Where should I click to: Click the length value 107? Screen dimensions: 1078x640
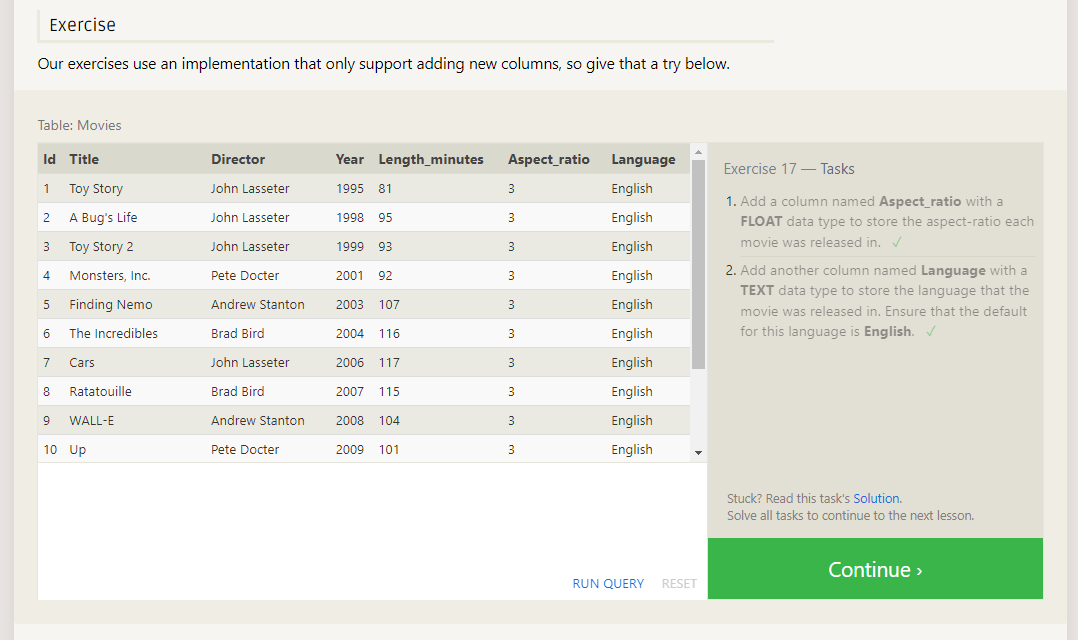(x=389, y=304)
